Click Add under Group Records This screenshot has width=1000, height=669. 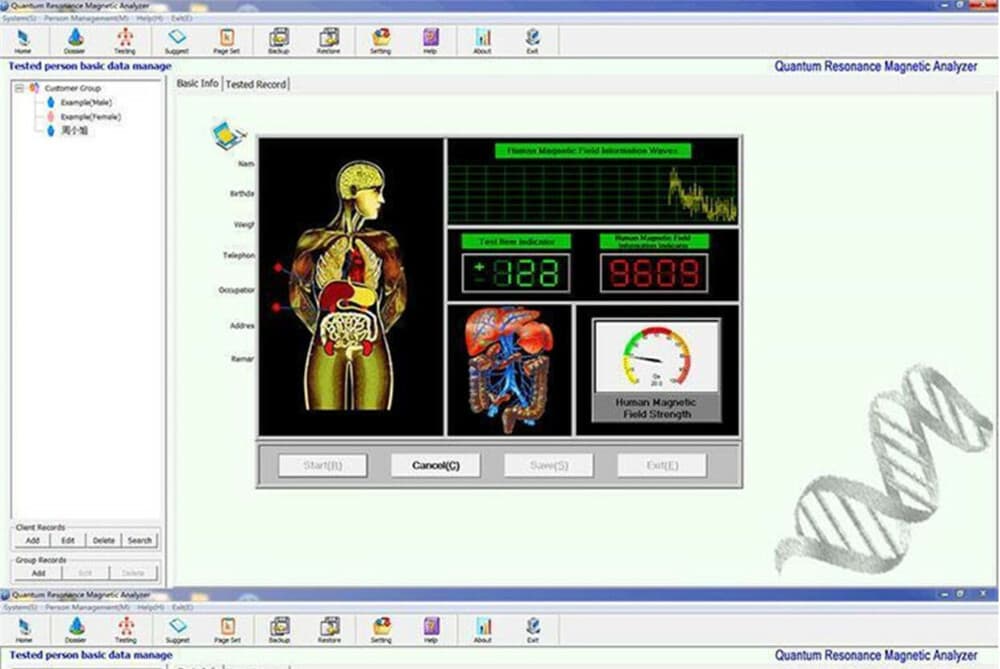[38, 573]
